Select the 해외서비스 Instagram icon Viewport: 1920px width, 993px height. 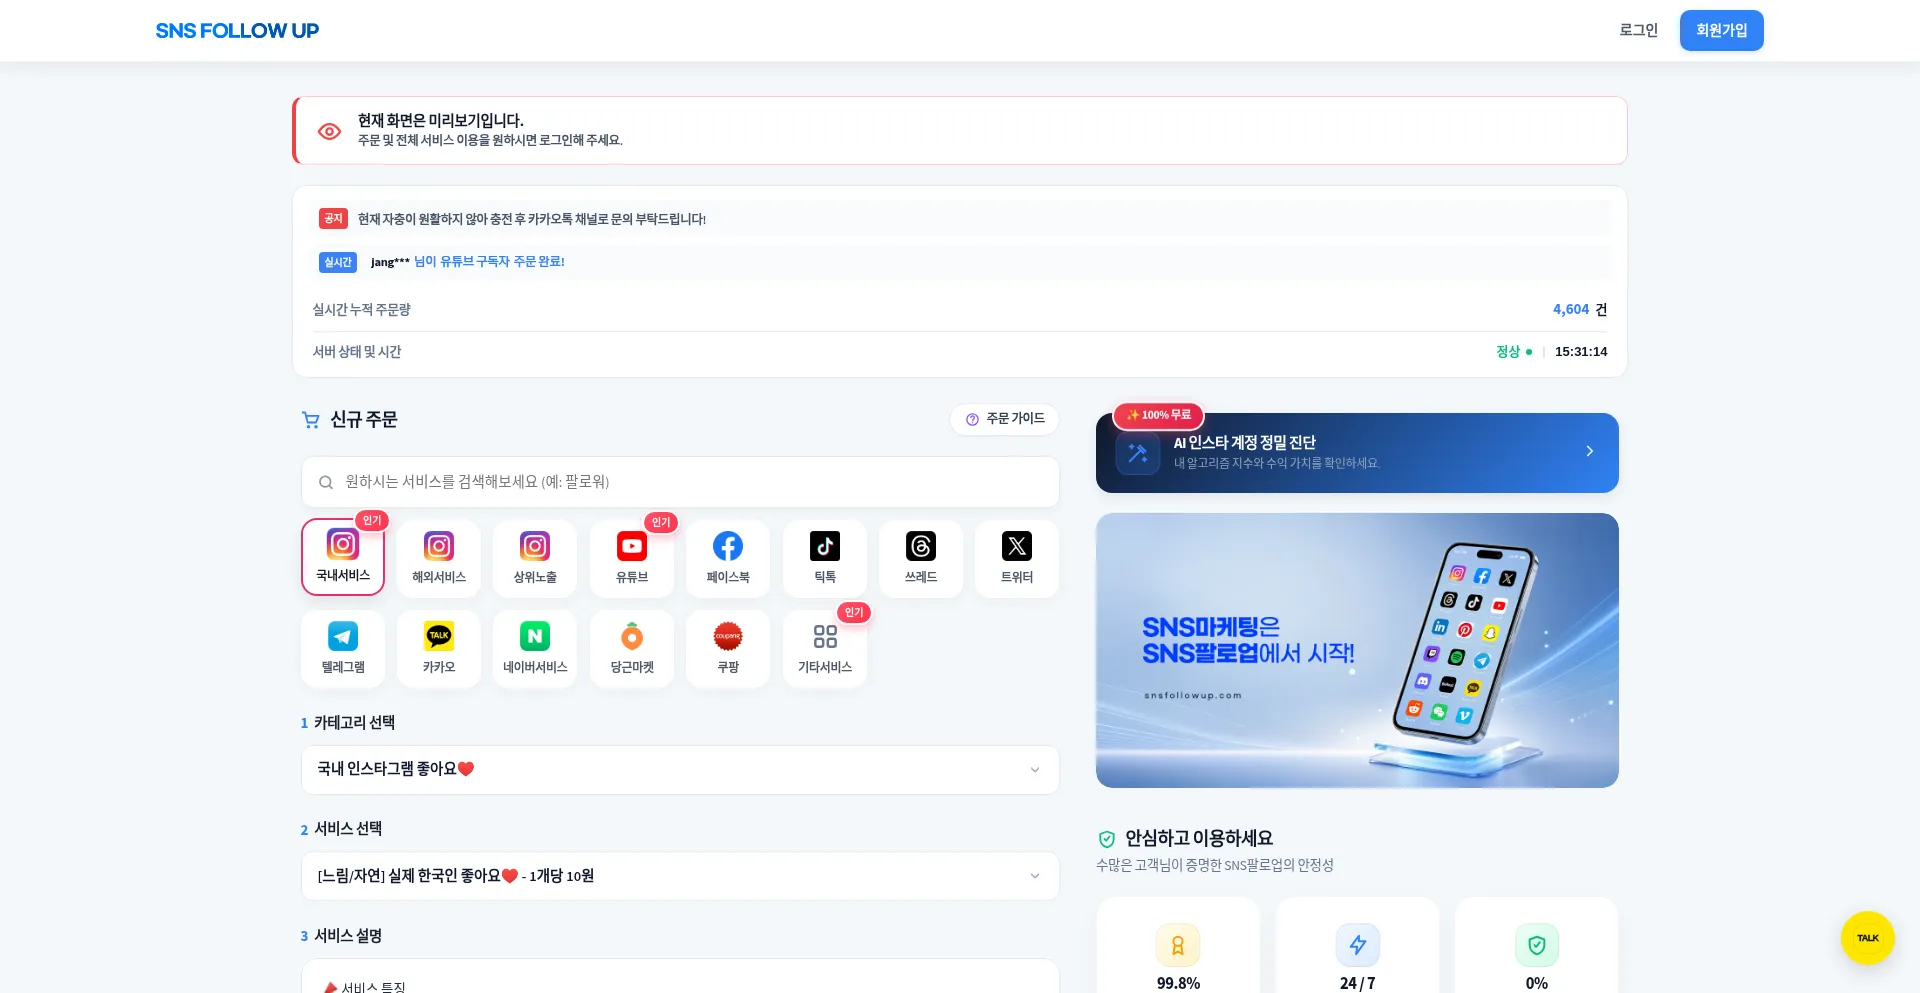439,546
